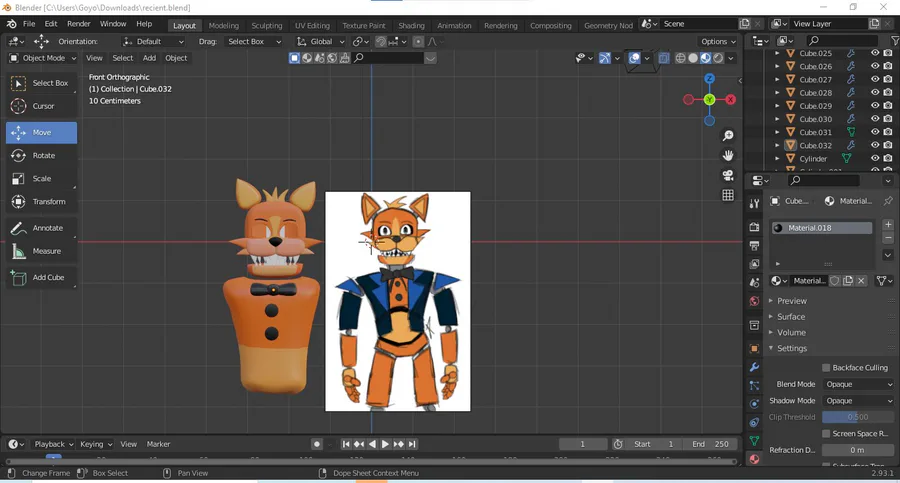Select the Select Box tool

click(41, 83)
